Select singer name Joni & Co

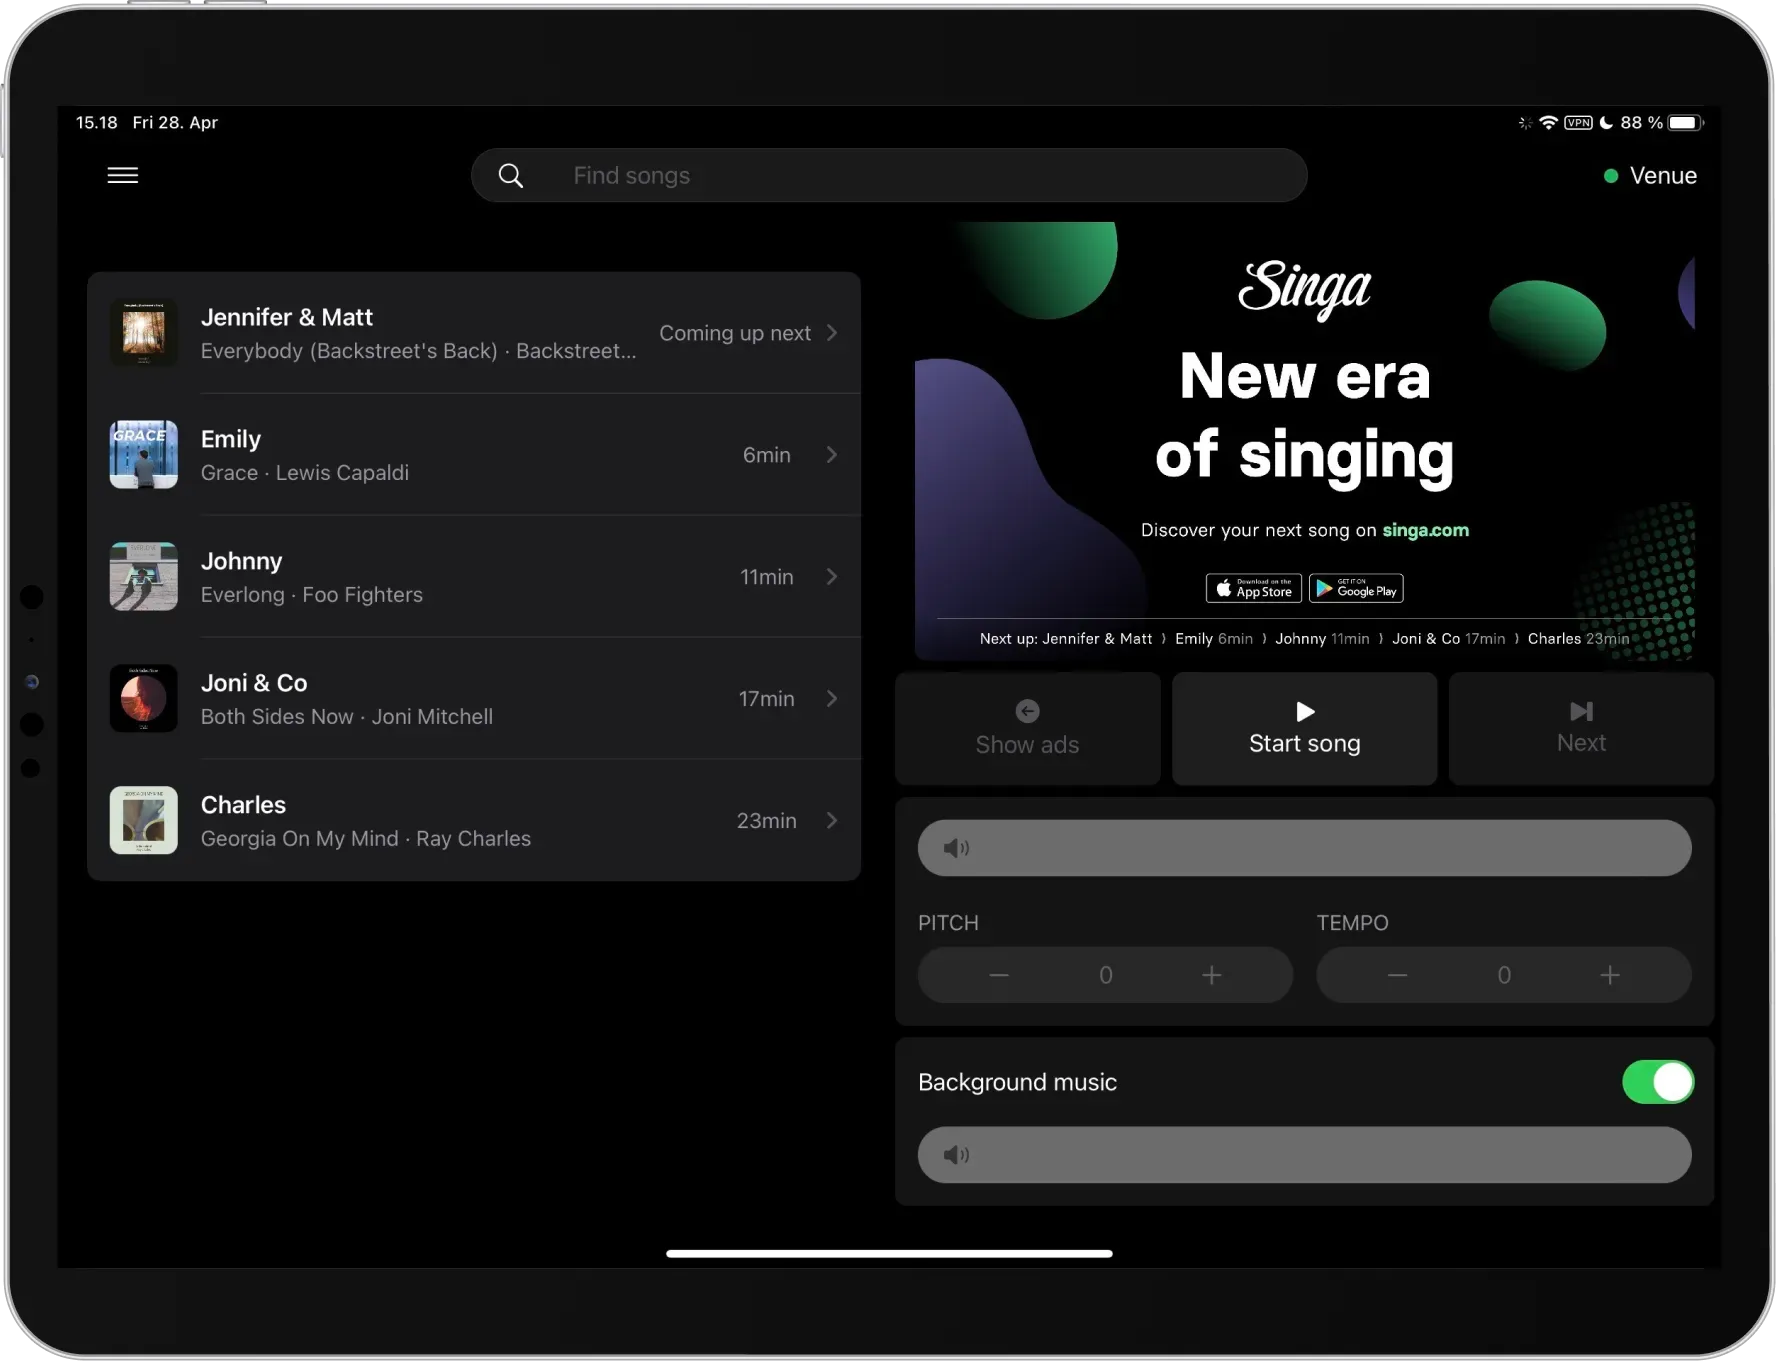(x=254, y=683)
